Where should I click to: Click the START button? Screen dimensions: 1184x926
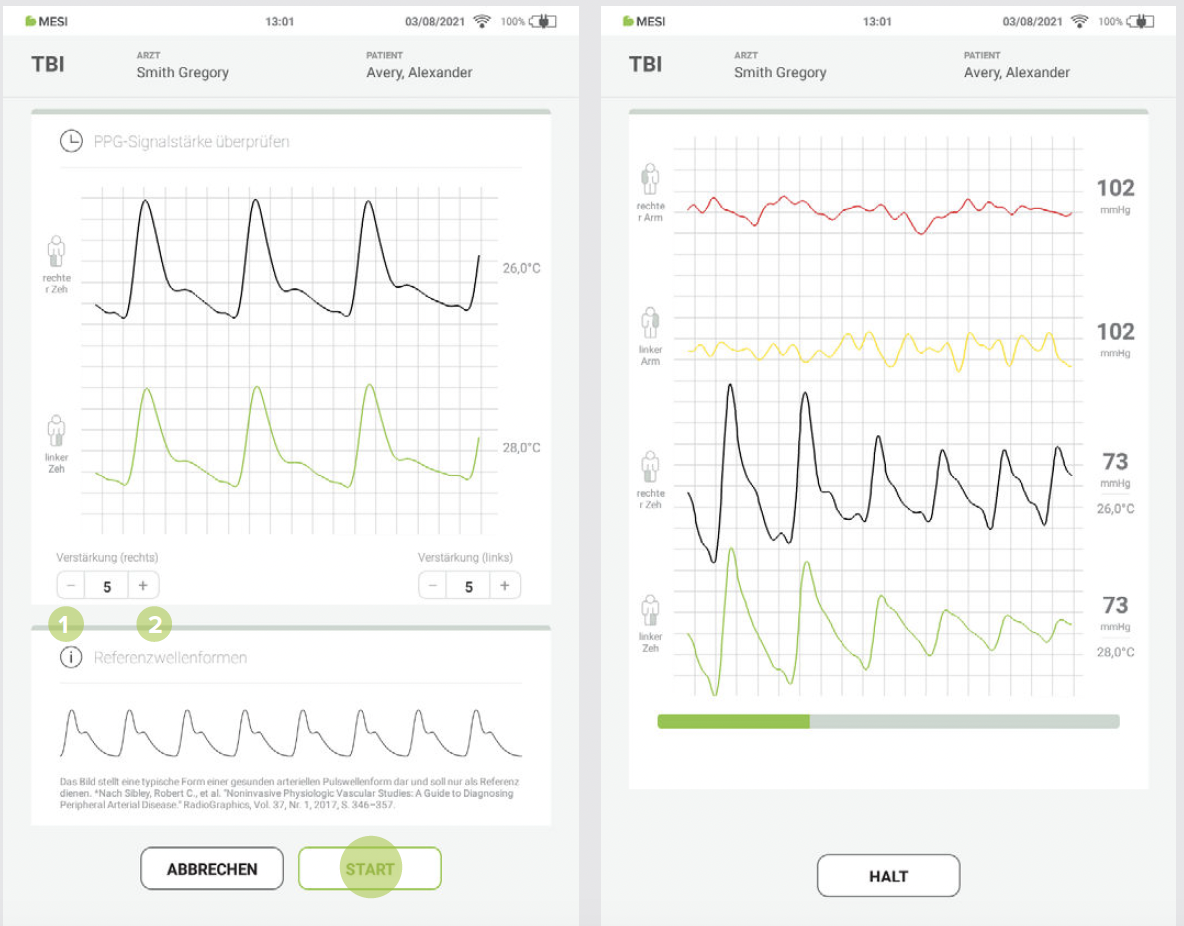click(x=370, y=869)
